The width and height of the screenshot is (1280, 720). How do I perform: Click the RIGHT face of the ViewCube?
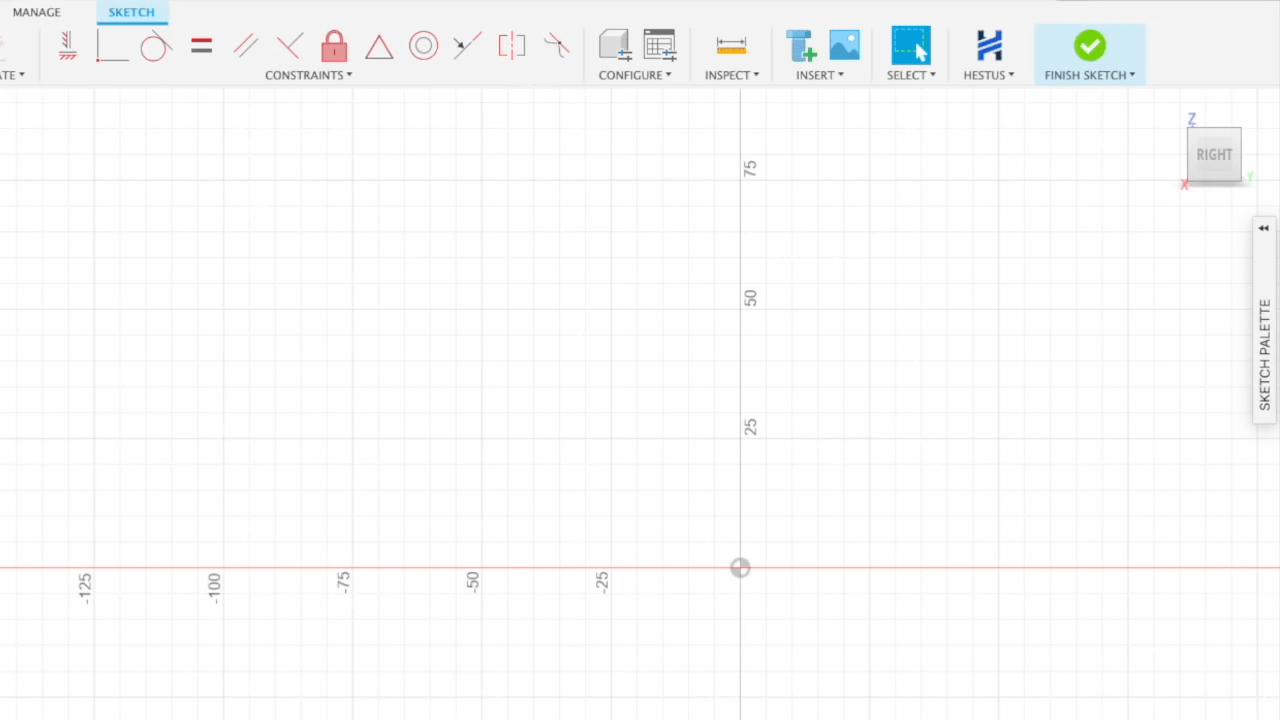coord(1214,155)
